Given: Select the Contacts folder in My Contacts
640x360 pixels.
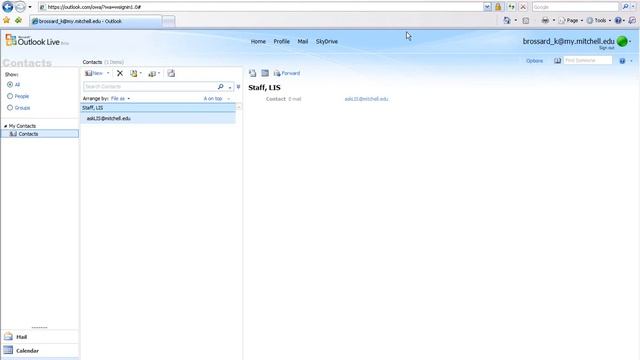Looking at the screenshot, I should point(40,134).
